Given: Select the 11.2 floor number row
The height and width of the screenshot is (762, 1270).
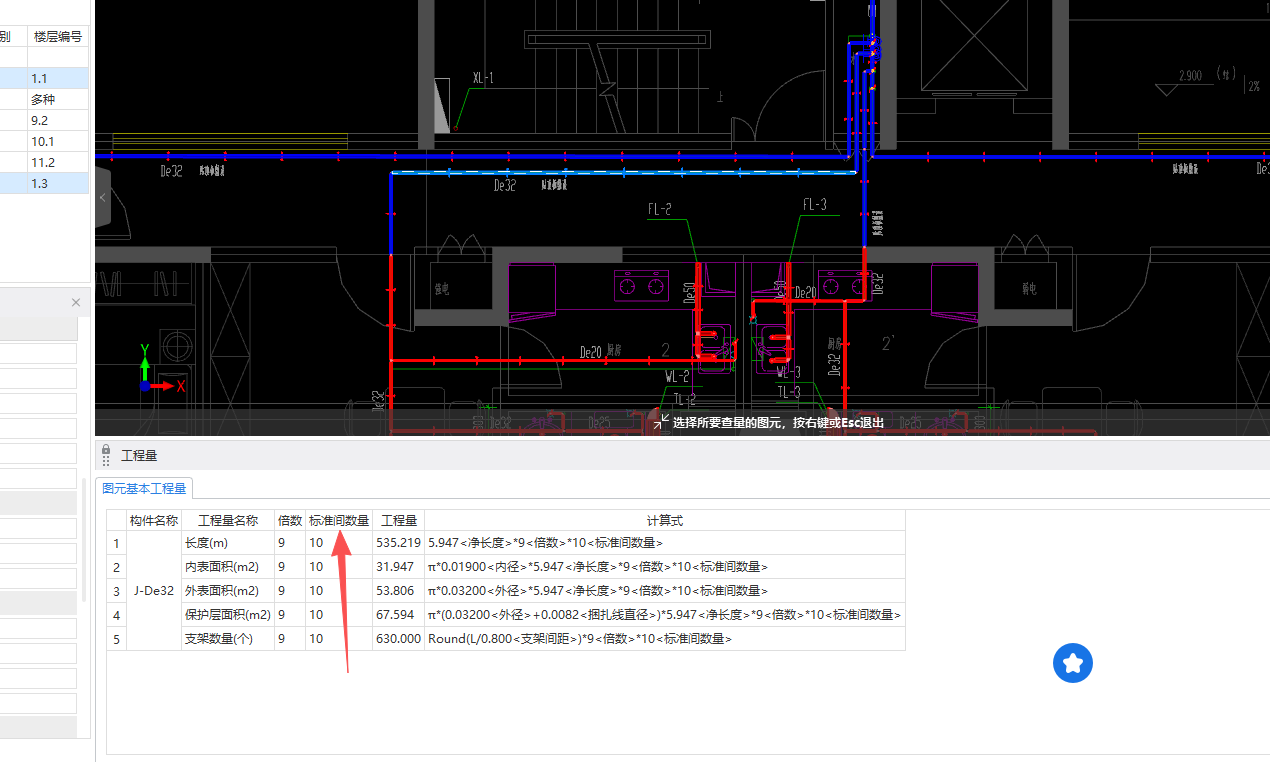Looking at the screenshot, I should pos(58,162).
